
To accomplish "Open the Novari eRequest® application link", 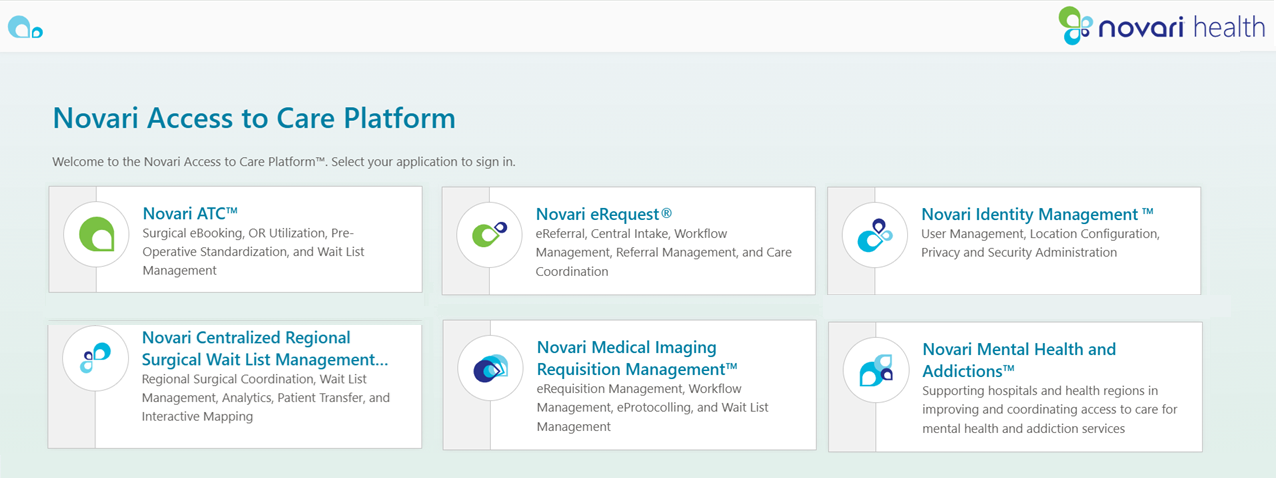I will [x=604, y=214].
